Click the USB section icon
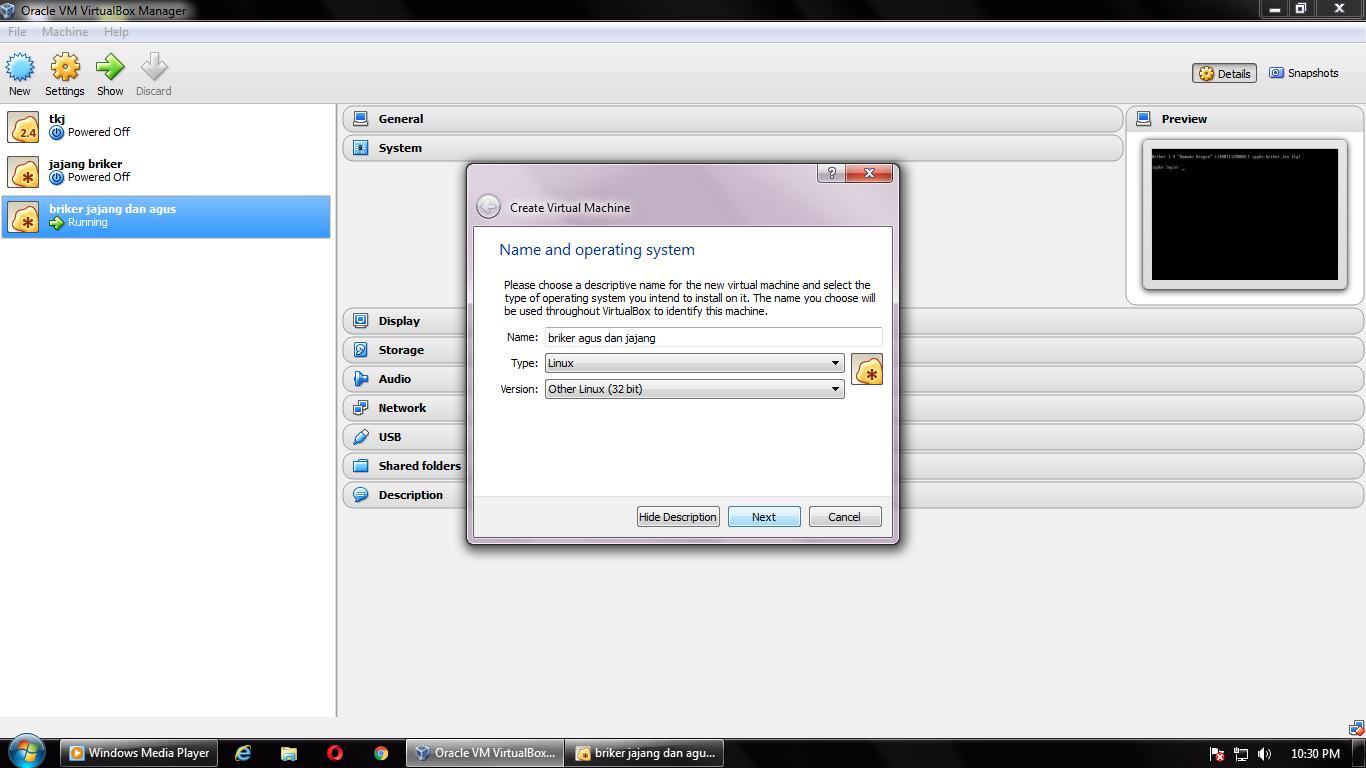 click(361, 437)
